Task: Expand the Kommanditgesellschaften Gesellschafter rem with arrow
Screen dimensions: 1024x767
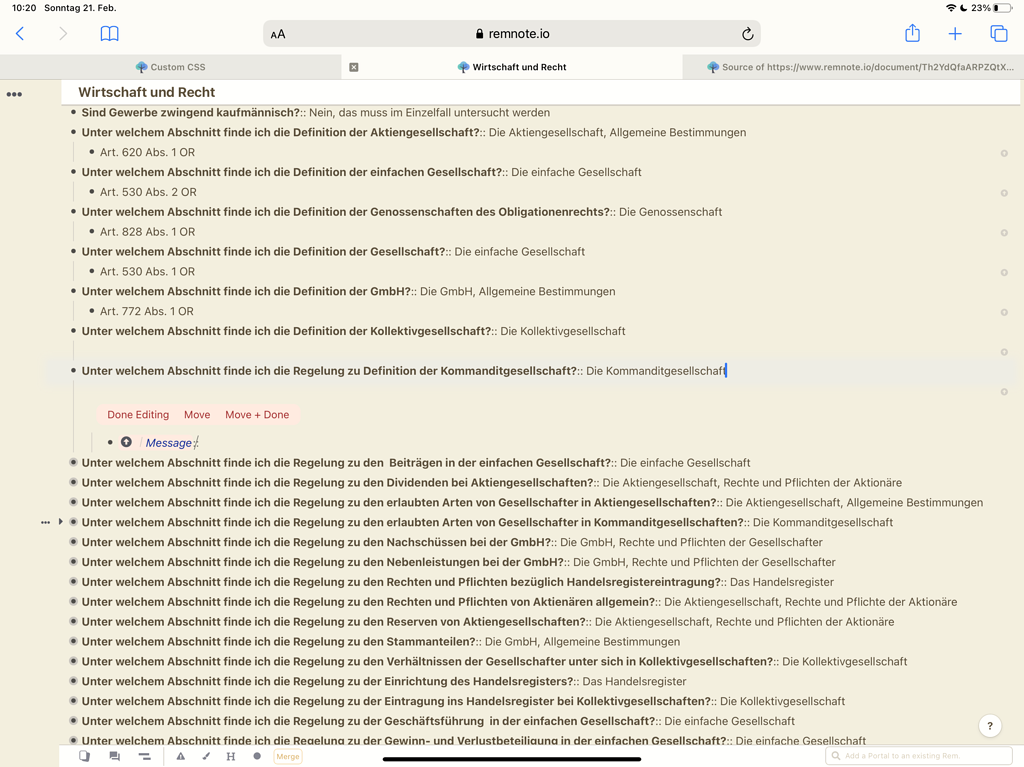Action: click(x=61, y=522)
